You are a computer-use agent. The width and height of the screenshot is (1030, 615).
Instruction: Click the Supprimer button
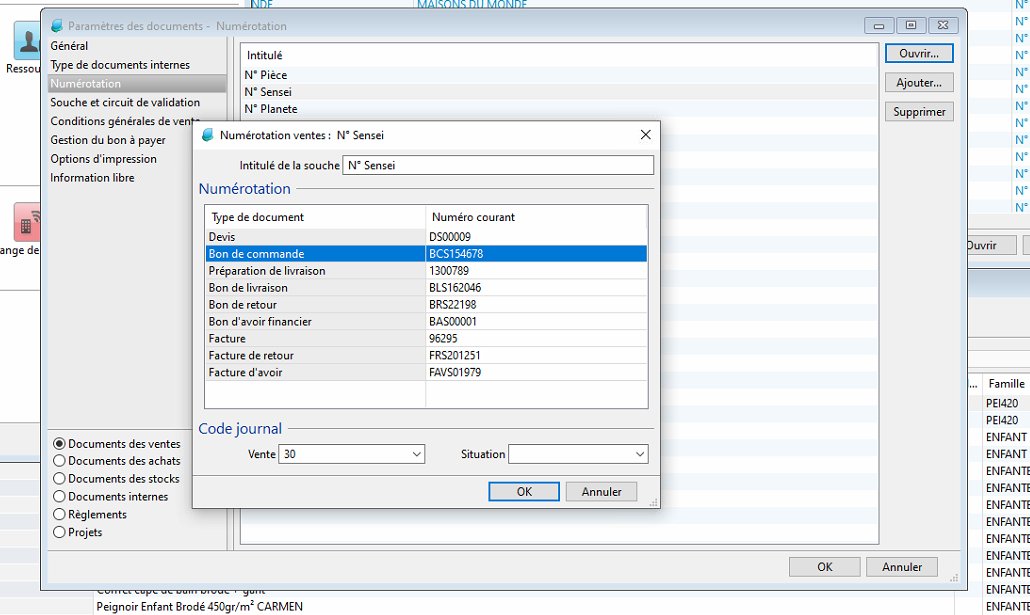click(918, 112)
